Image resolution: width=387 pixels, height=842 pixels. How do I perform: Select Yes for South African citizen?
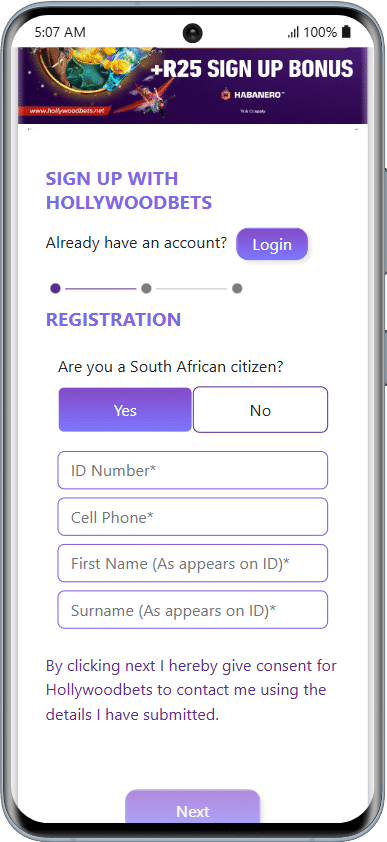pyautogui.click(x=125, y=410)
